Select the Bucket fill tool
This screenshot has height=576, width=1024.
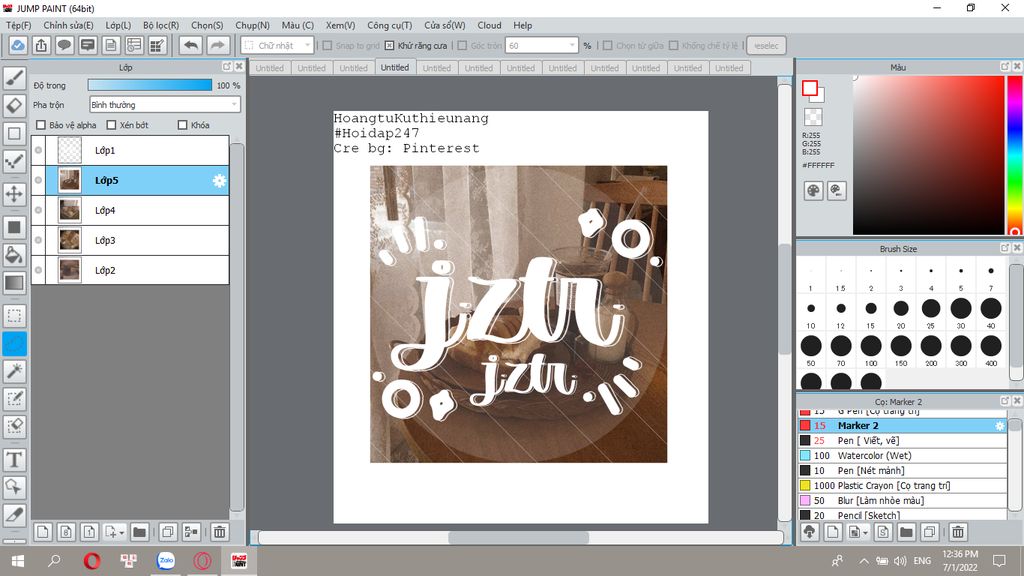coord(14,255)
